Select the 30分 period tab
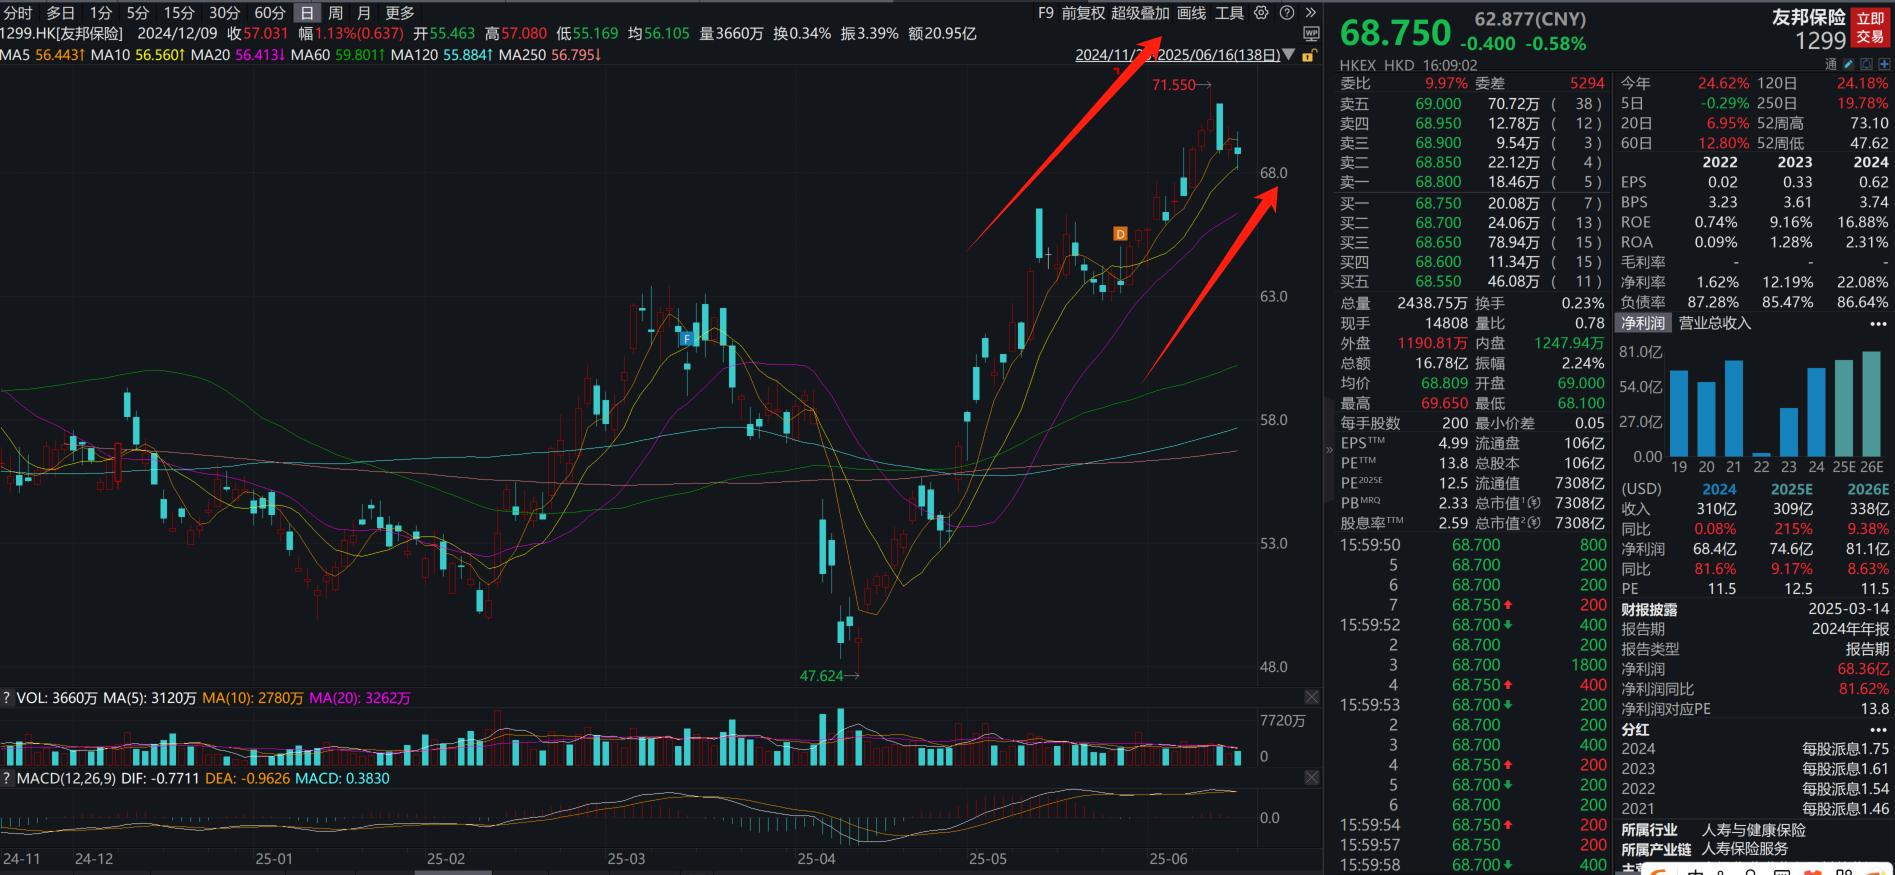The image size is (1895, 875). 224,13
